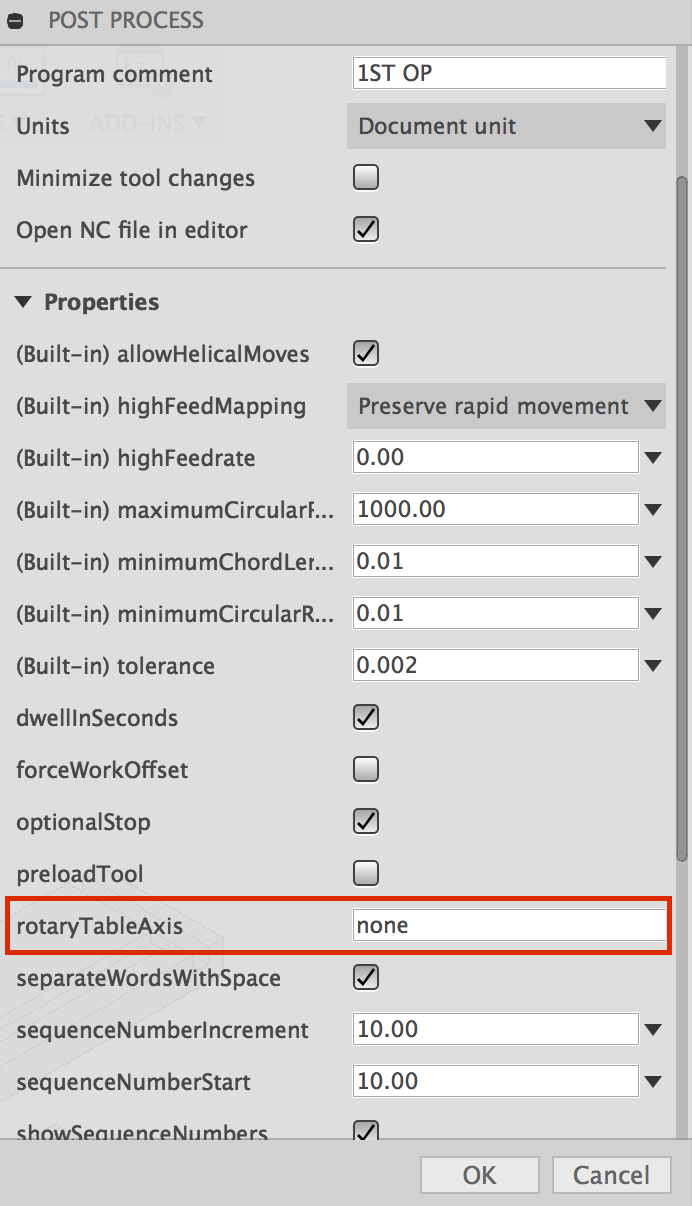Viewport: 692px width, 1206px height.
Task: Collapse the POST PROCESS dialog
Action: pos(15,19)
